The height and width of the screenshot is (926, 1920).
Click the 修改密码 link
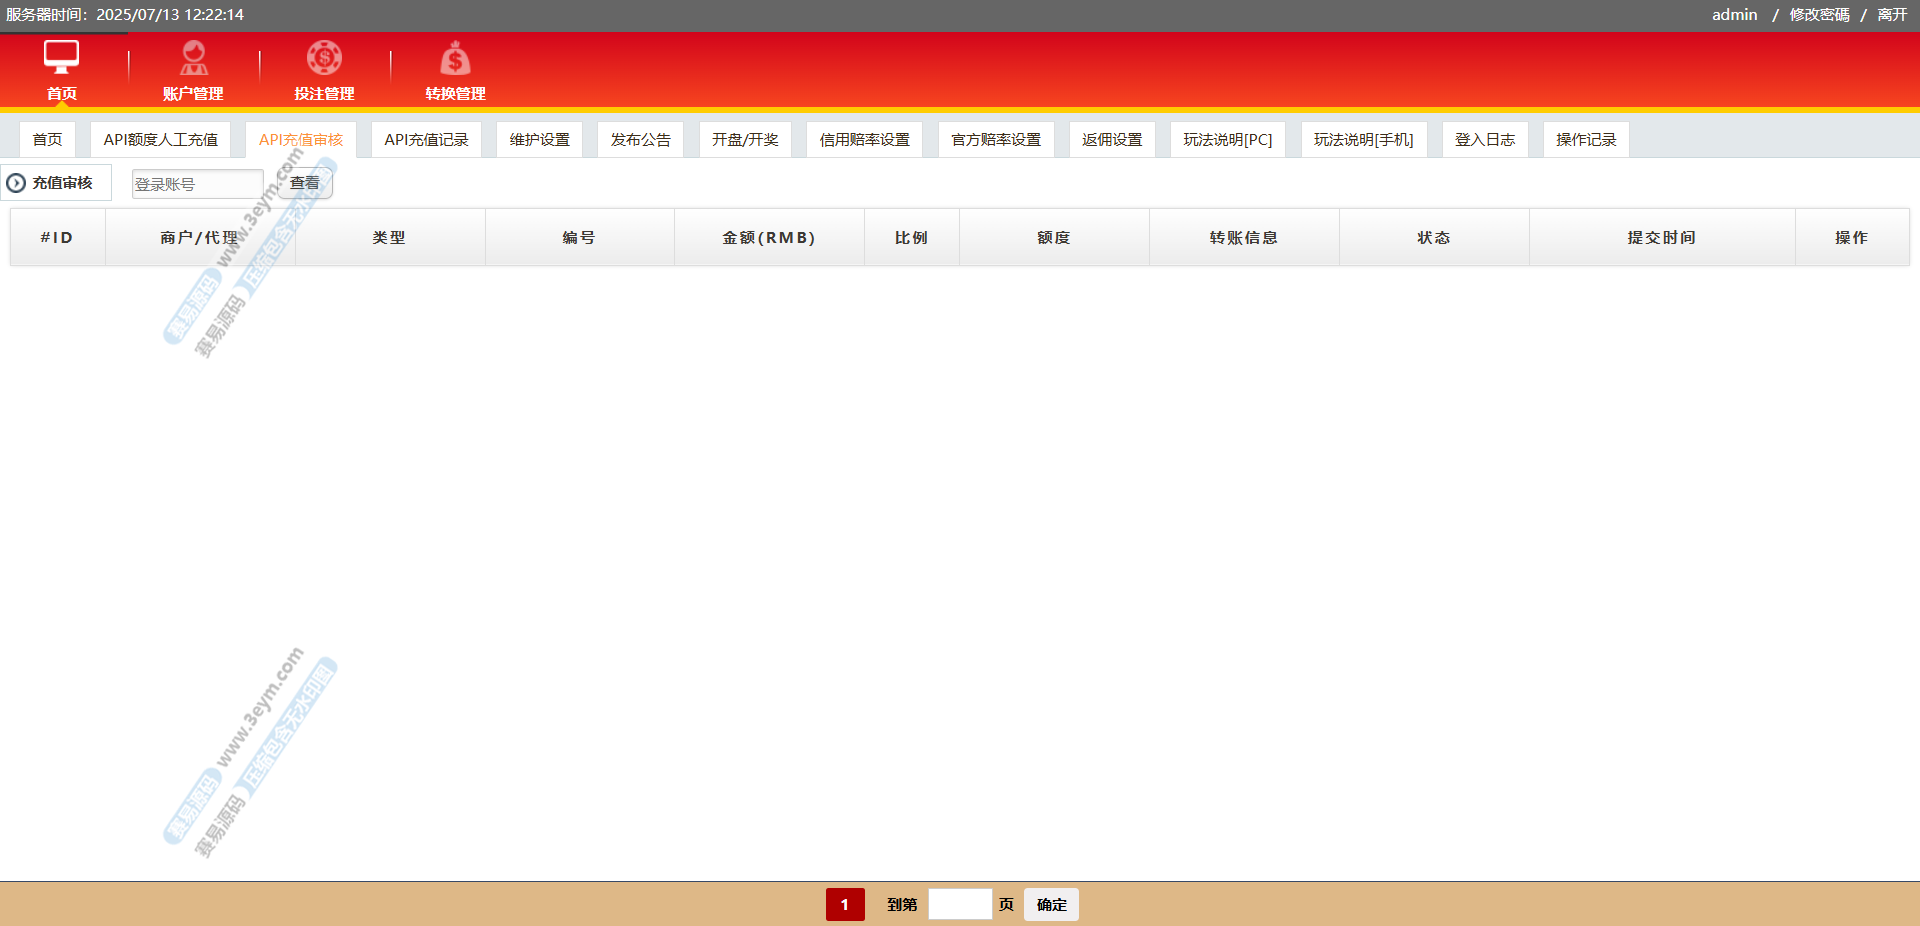[1819, 15]
